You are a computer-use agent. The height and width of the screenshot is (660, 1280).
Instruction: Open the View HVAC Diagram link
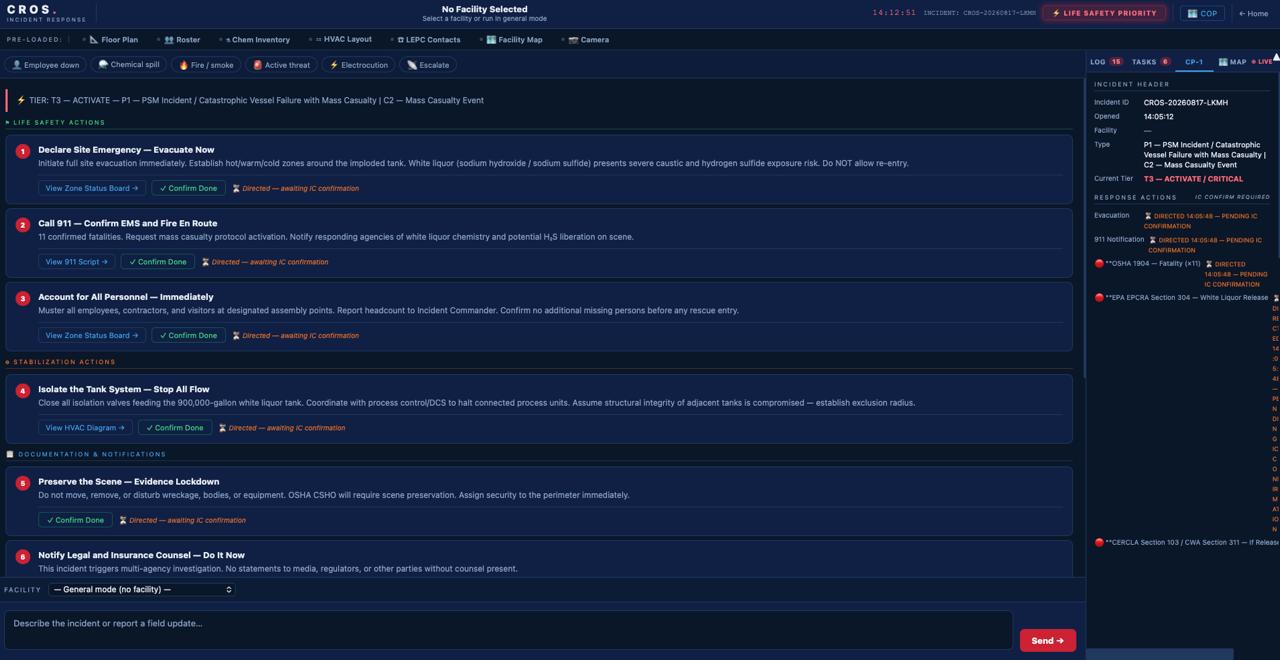tap(85, 428)
